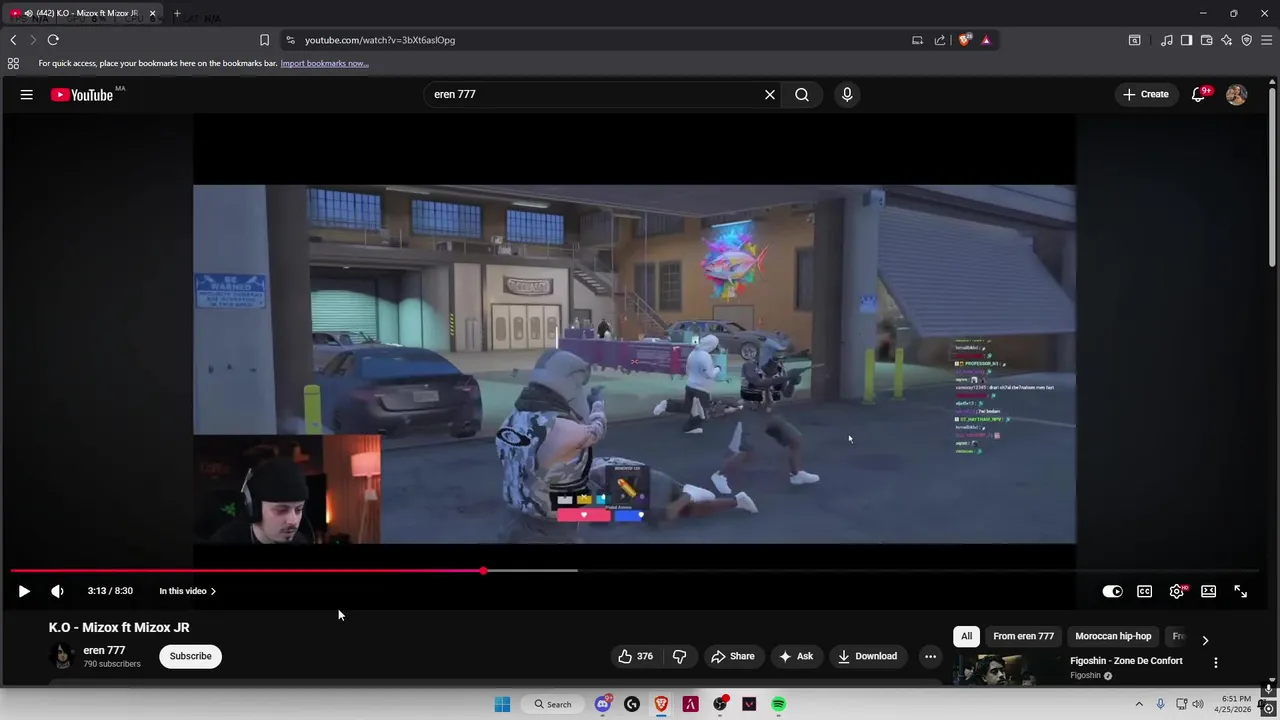The width and height of the screenshot is (1280, 720).
Task: Expand the 'In this video' chapters
Action: click(x=187, y=591)
